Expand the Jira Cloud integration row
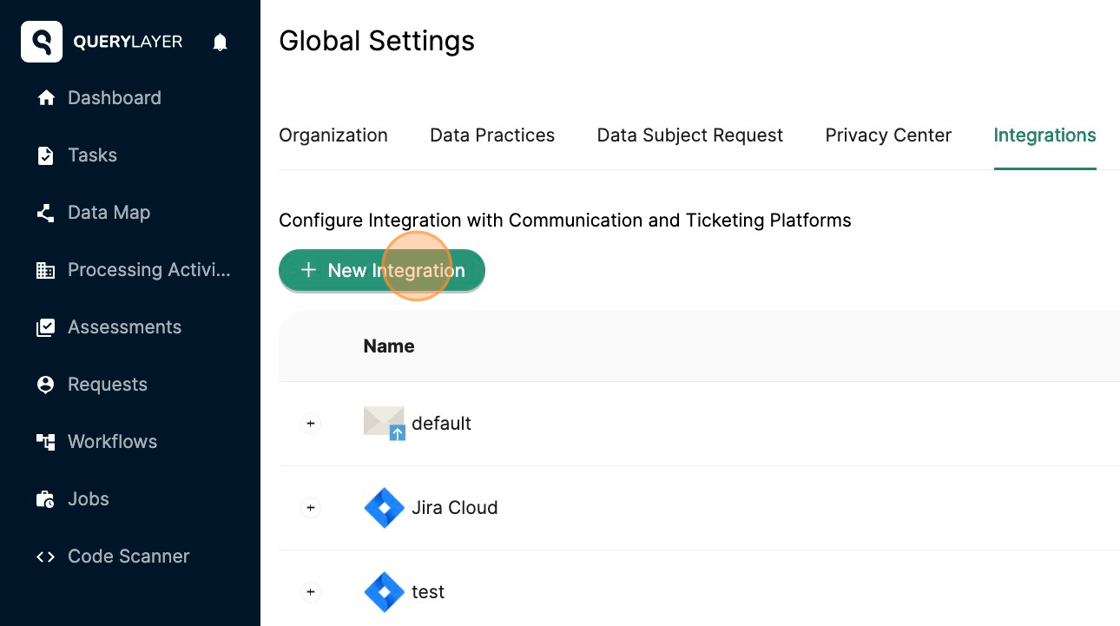1120x626 pixels. (310, 507)
